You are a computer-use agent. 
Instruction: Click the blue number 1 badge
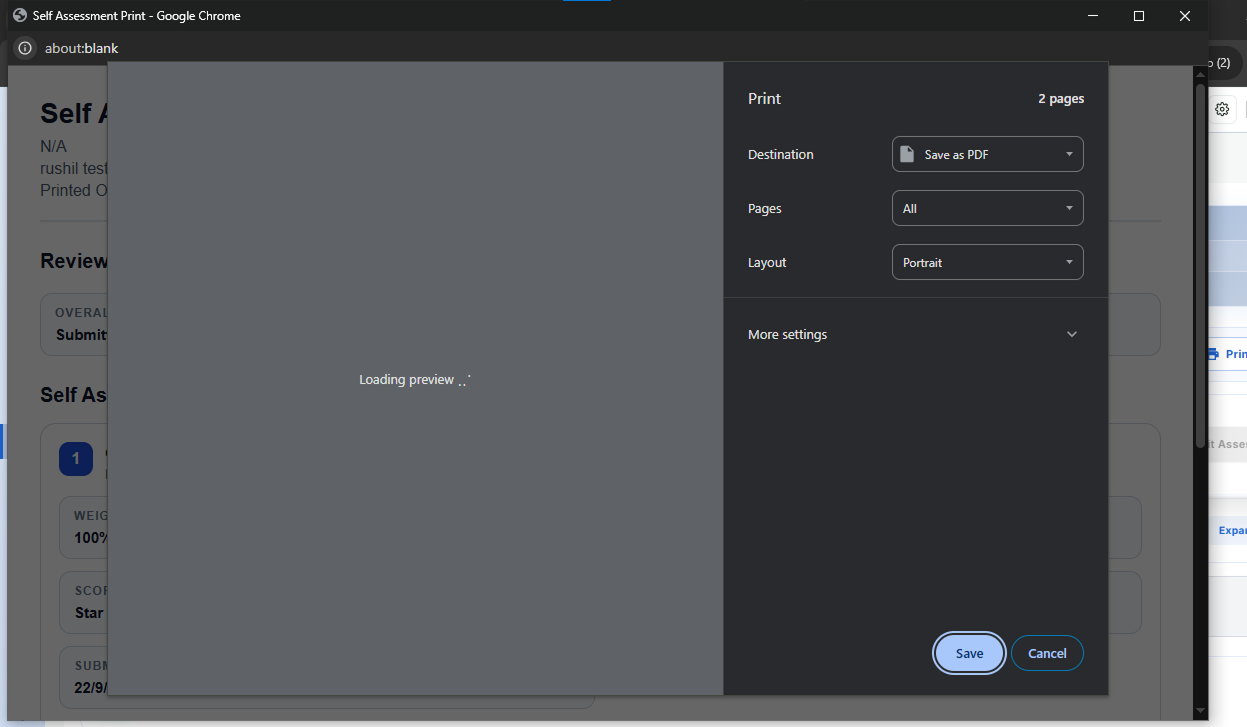click(x=75, y=459)
